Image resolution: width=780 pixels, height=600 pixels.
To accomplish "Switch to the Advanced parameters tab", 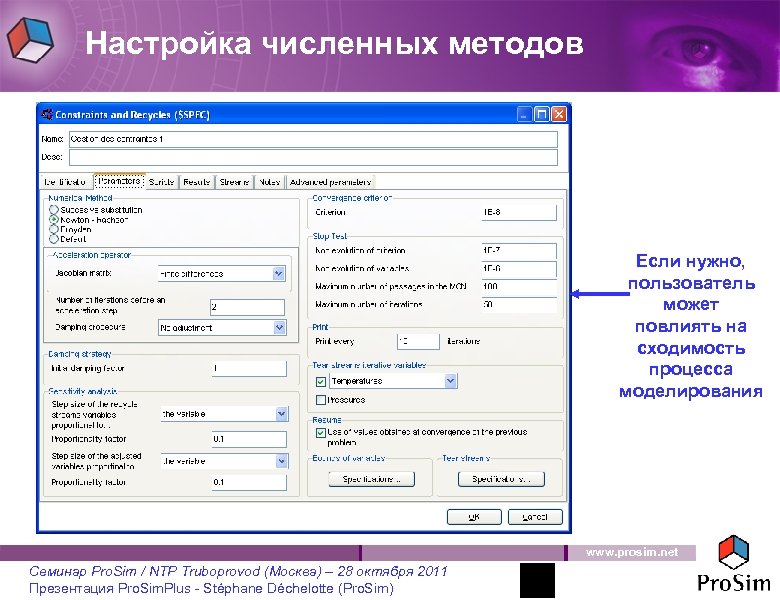I will click(330, 182).
